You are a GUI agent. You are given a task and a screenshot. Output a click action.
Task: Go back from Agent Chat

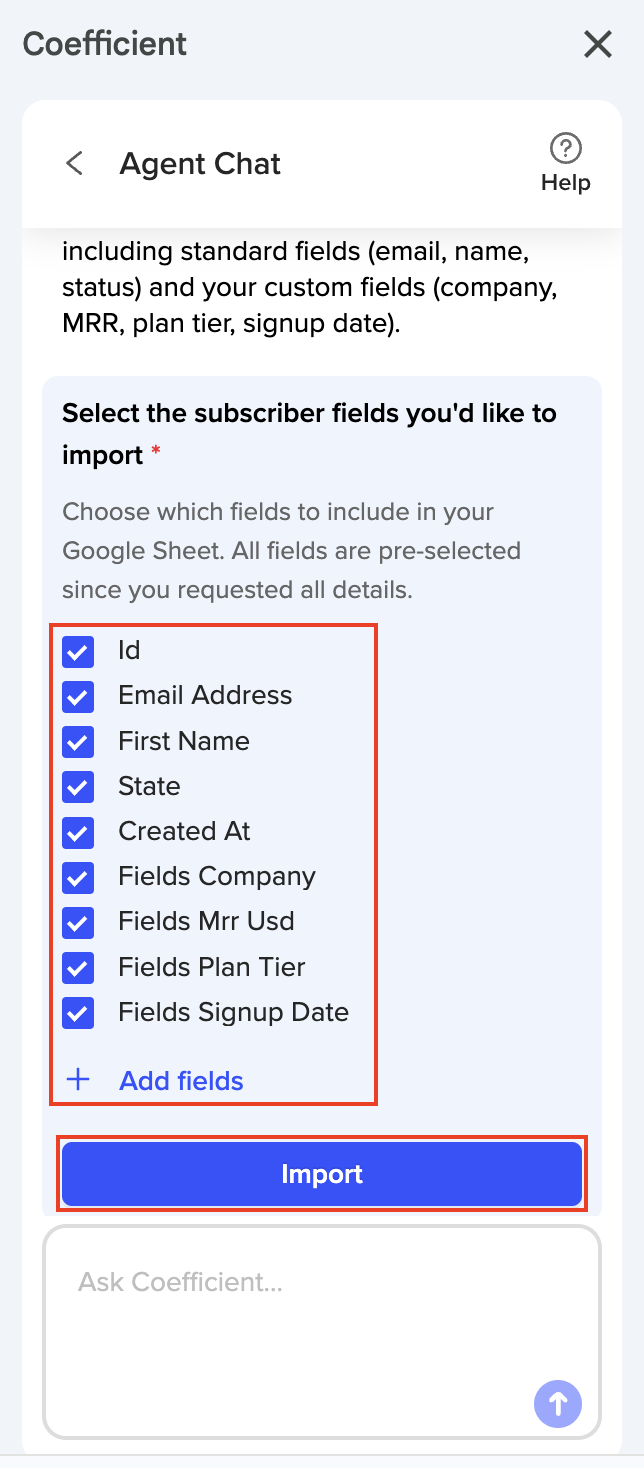[x=74, y=164]
